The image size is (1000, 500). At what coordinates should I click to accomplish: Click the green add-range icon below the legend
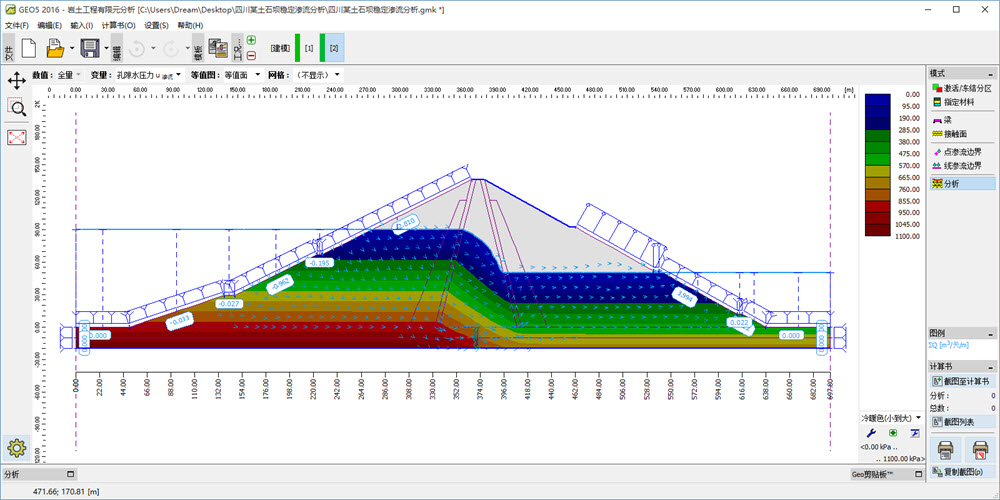(x=893, y=433)
